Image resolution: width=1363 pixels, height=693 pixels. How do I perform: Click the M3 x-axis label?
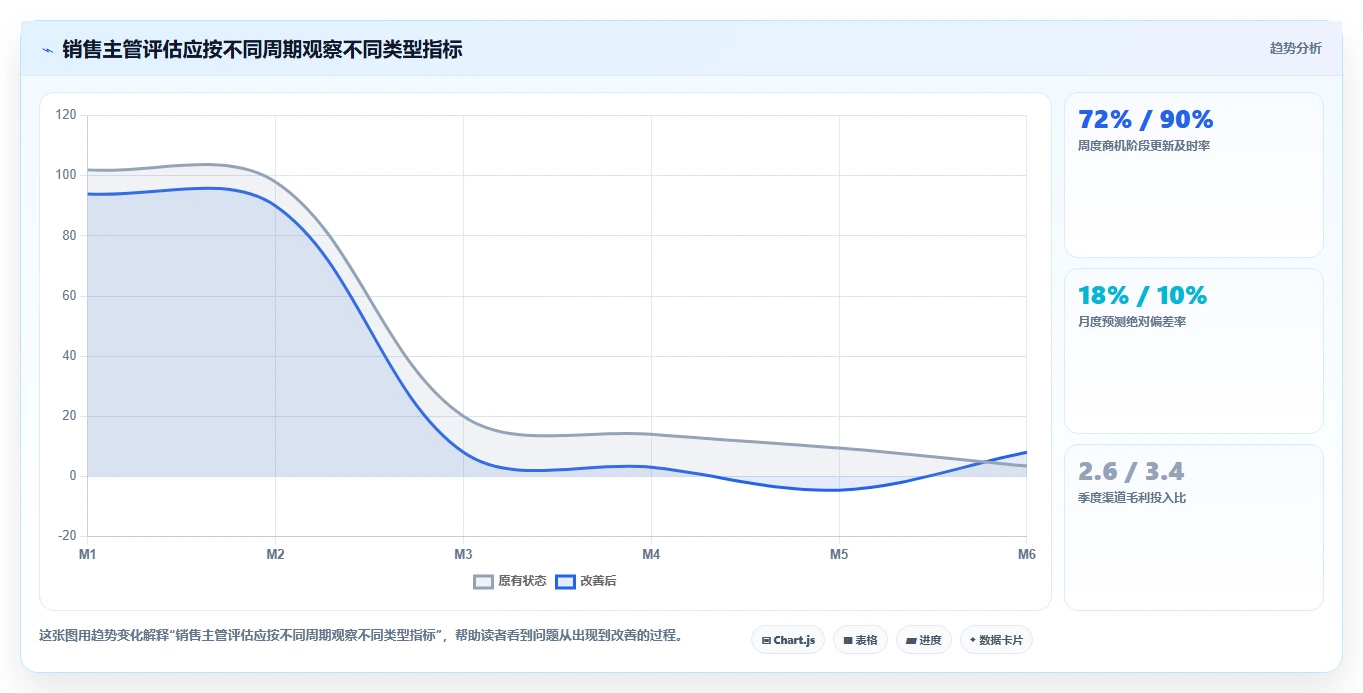(x=463, y=554)
